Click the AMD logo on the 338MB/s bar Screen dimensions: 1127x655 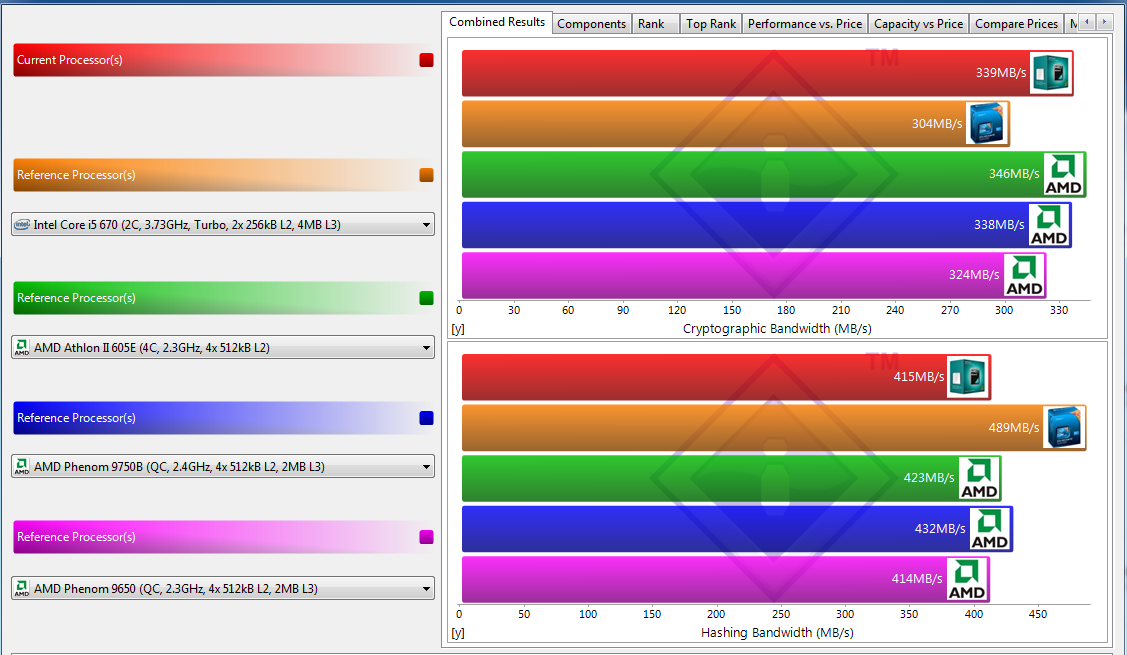[1049, 225]
